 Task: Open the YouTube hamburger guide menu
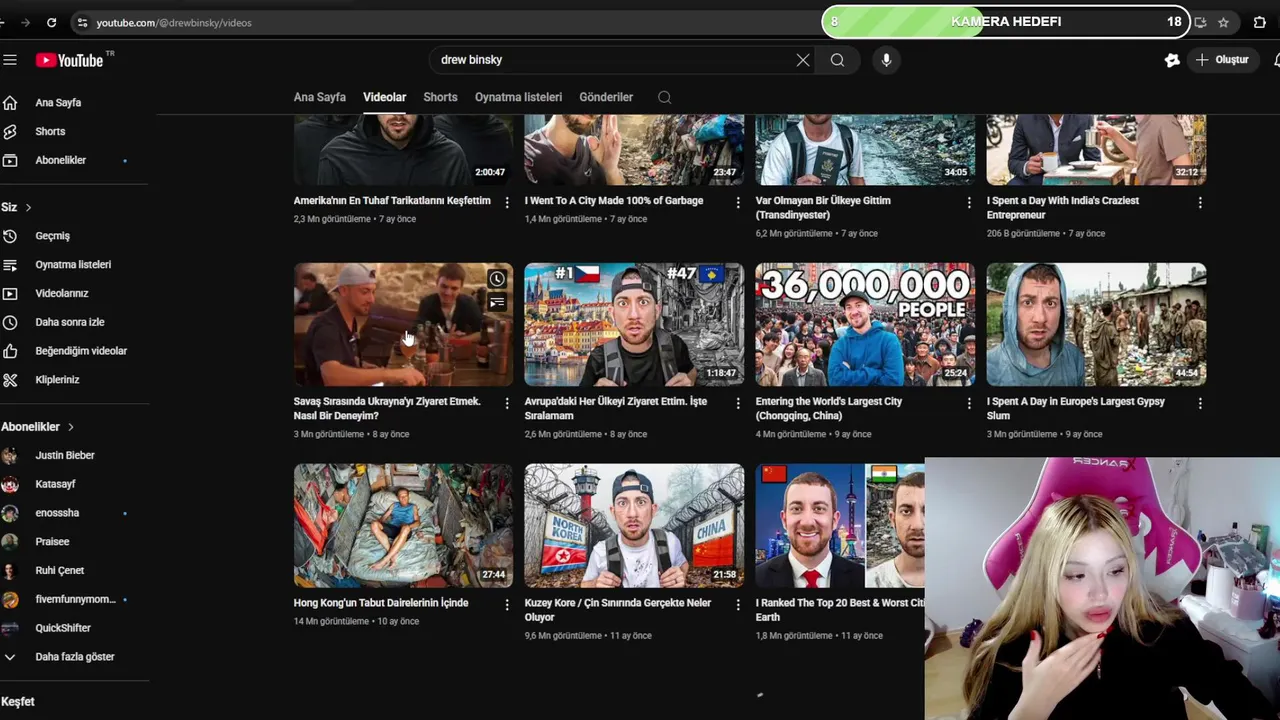(x=10, y=60)
